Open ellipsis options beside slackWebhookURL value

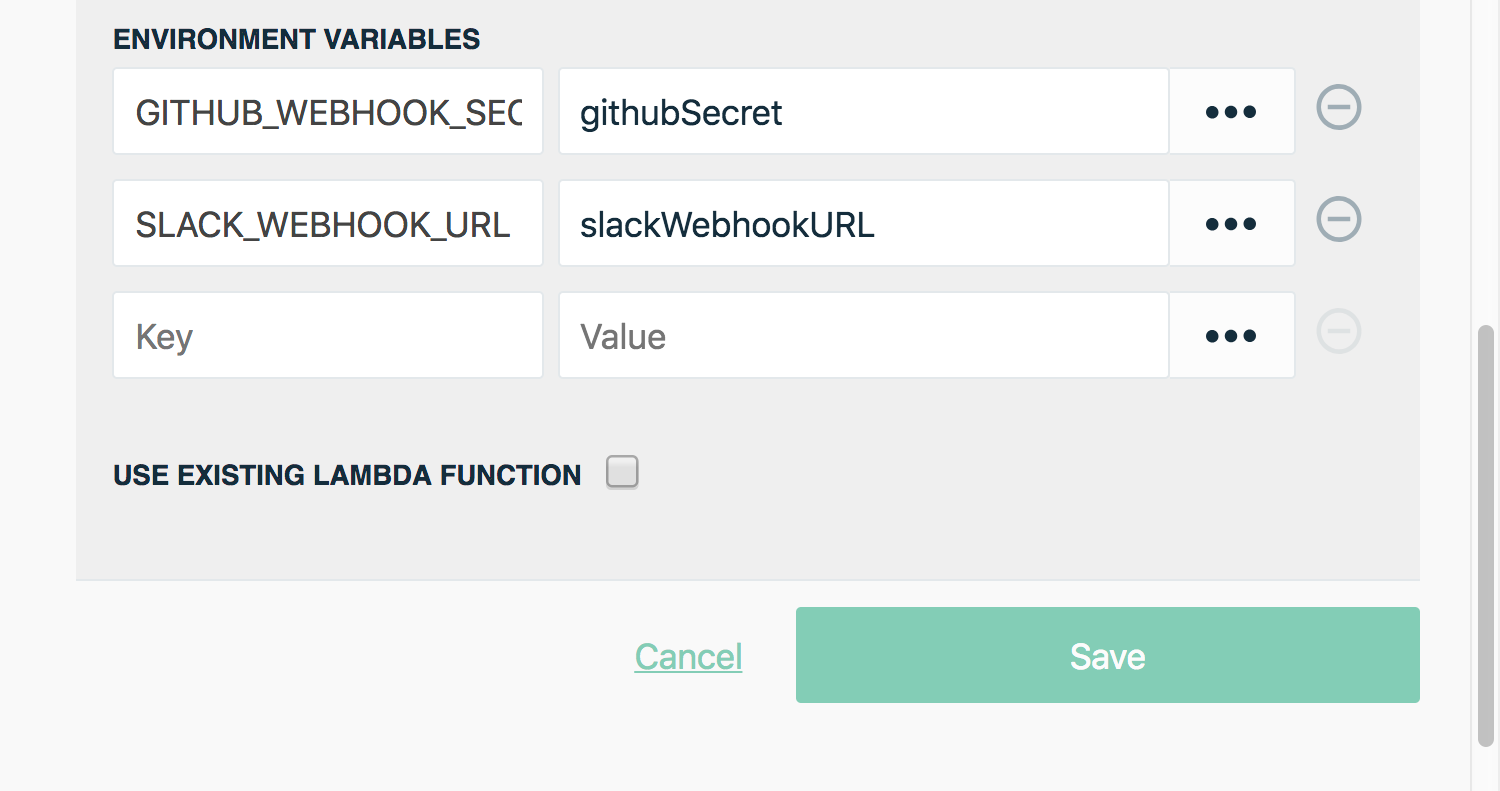[1231, 223]
